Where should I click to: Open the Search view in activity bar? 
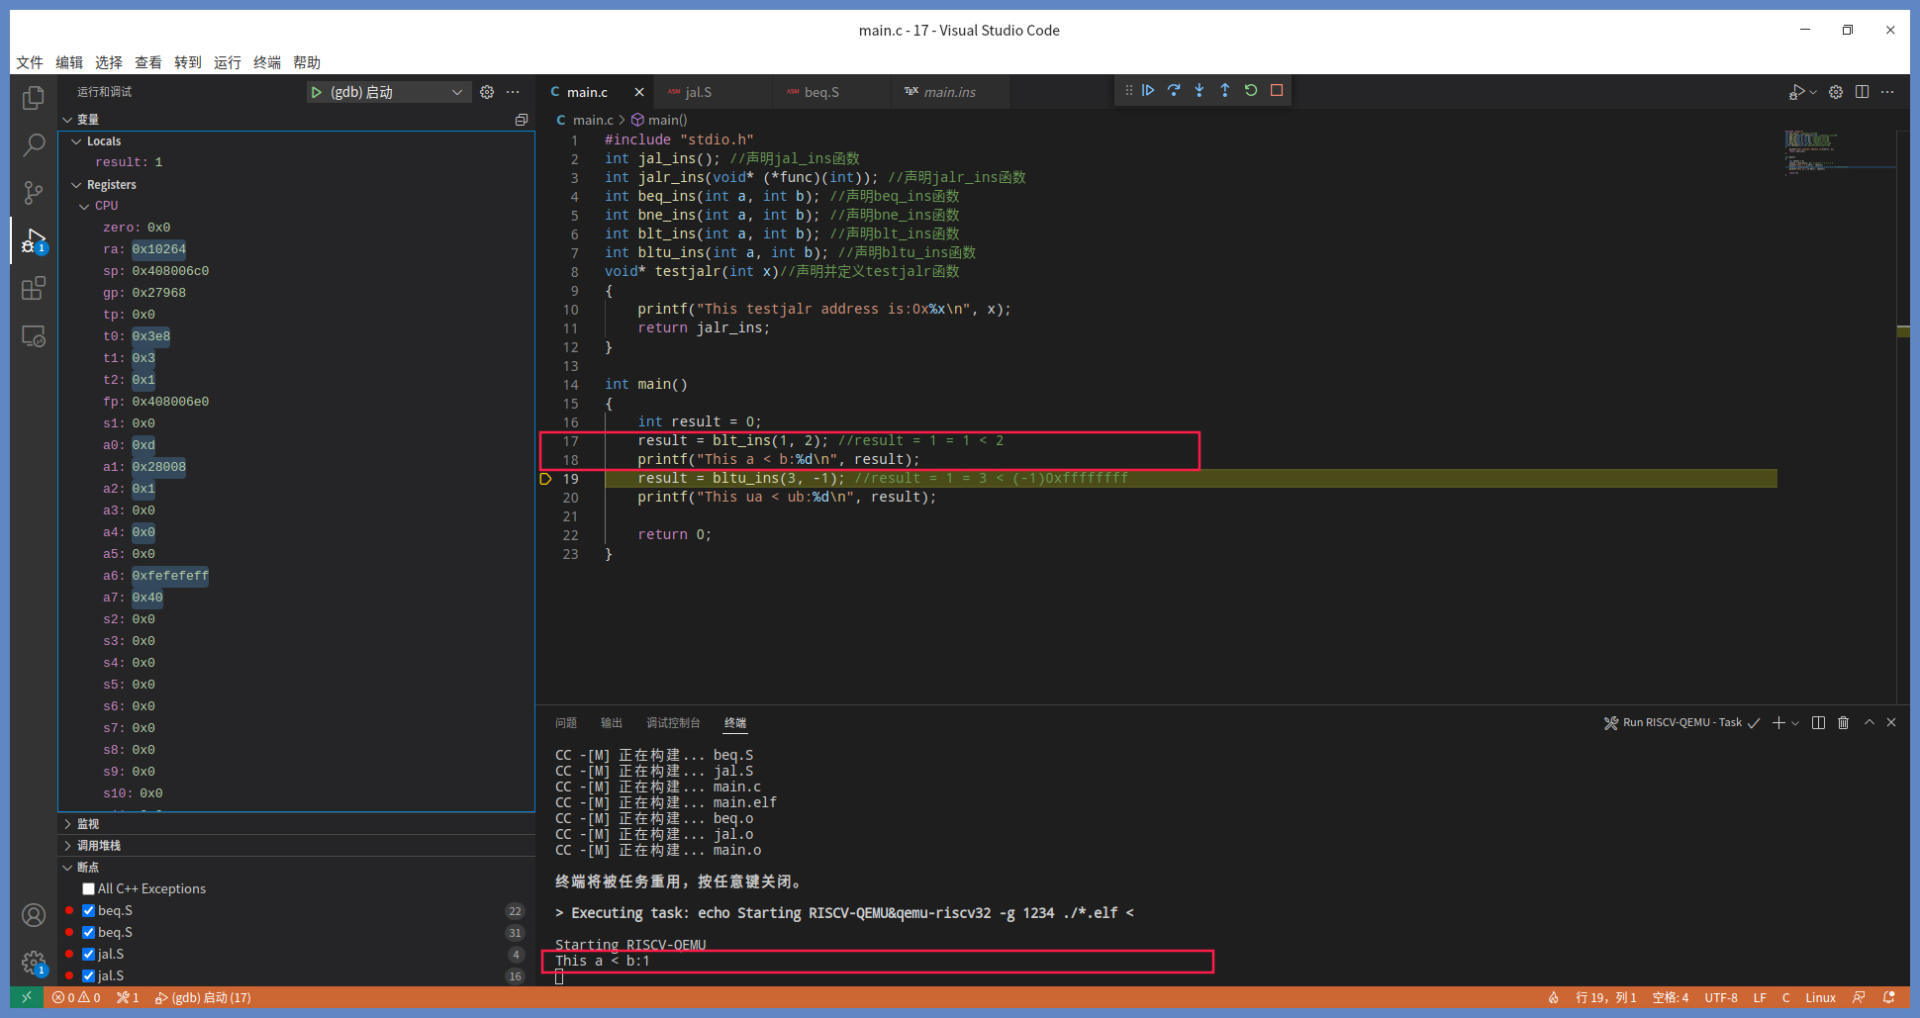point(33,145)
